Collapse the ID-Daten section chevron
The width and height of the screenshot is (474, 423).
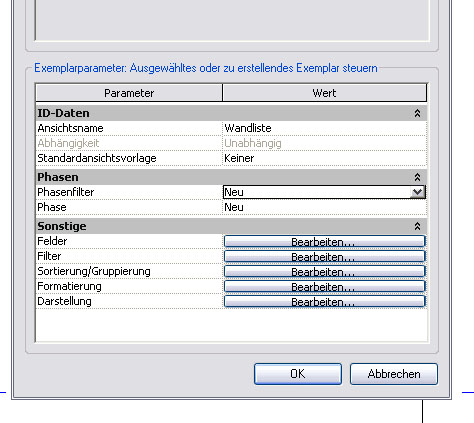[x=417, y=113]
